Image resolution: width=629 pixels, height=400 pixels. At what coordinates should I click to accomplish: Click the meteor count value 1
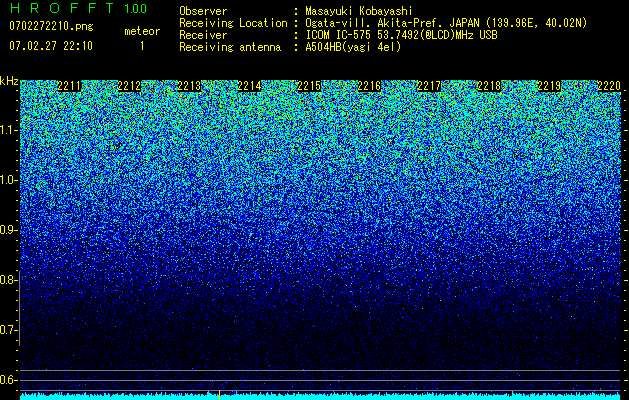(142, 46)
